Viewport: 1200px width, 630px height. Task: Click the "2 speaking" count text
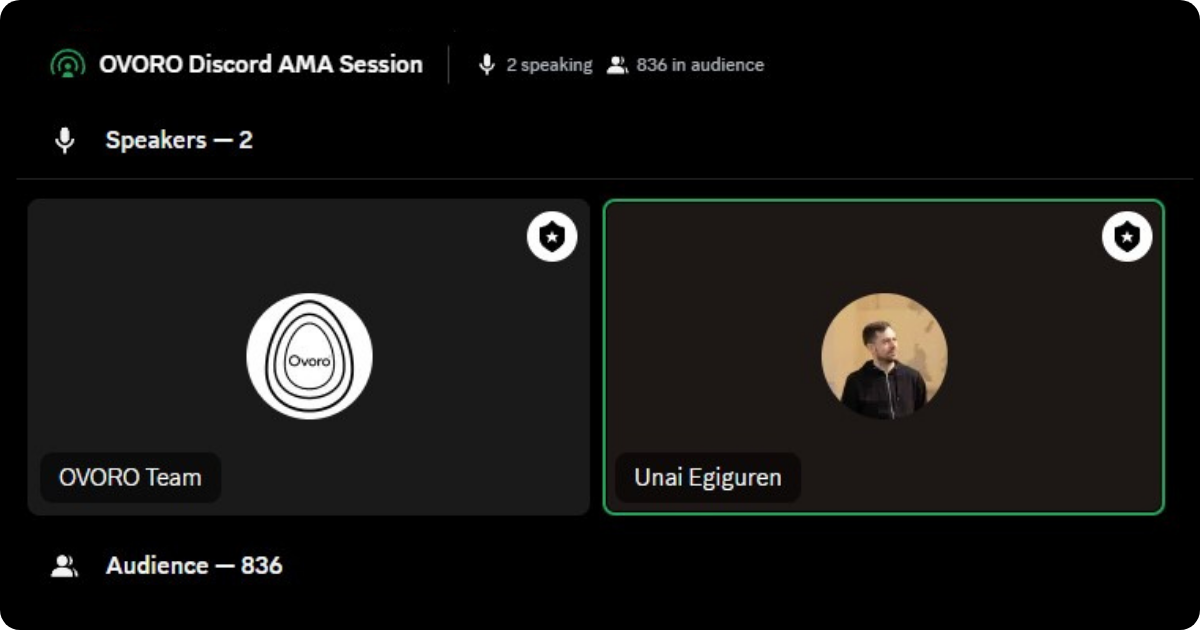click(549, 65)
